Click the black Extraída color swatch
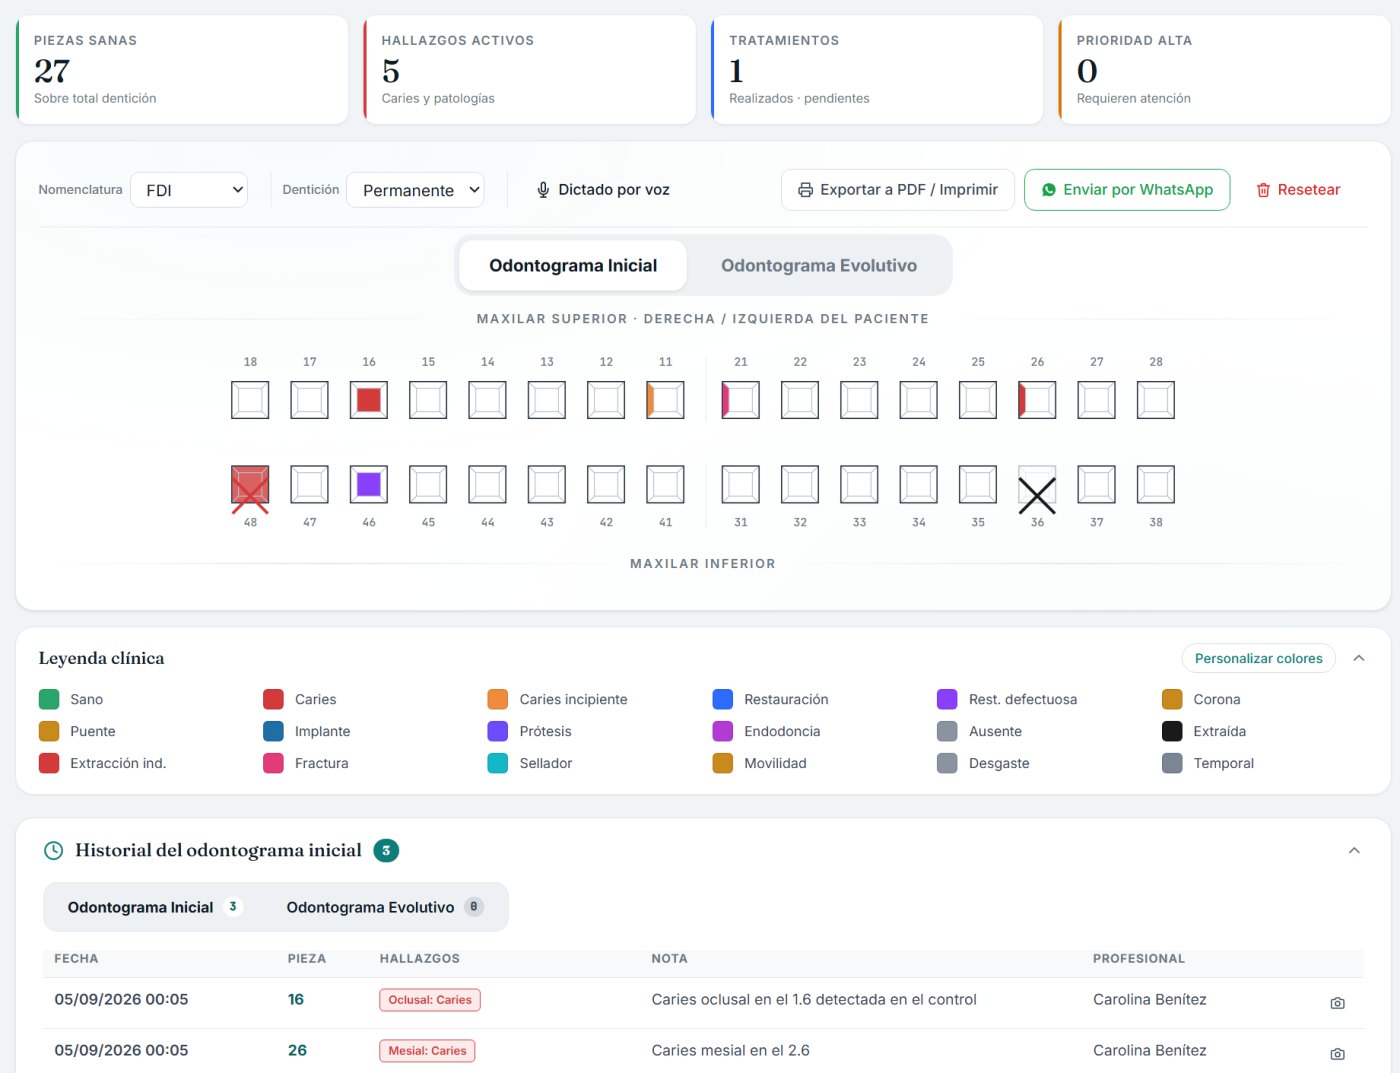The height and width of the screenshot is (1073, 1400). tap(1172, 731)
